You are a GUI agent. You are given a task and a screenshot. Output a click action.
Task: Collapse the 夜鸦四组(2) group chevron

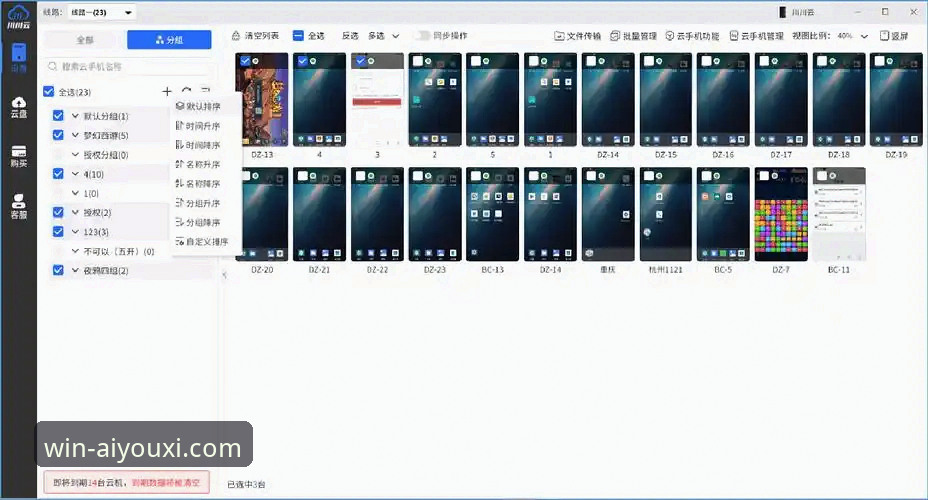click(75, 271)
